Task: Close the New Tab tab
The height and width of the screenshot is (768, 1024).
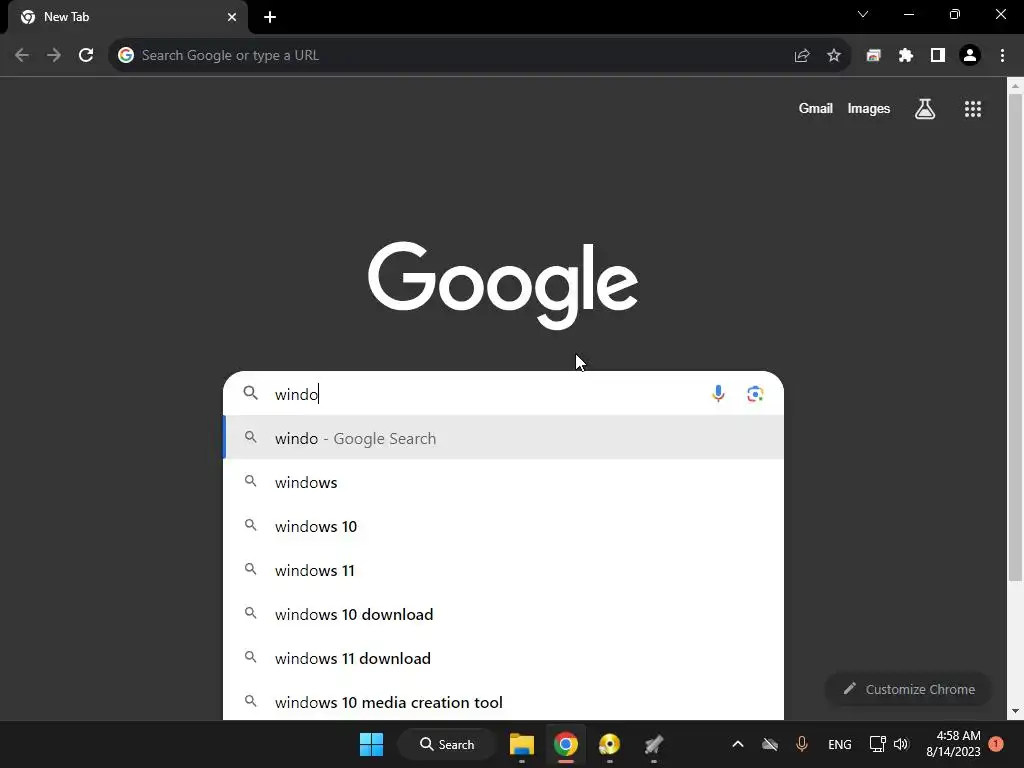Action: (232, 17)
